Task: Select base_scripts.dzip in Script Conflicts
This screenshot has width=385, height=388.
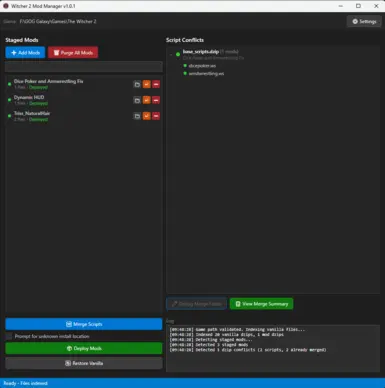Action: 201,52
